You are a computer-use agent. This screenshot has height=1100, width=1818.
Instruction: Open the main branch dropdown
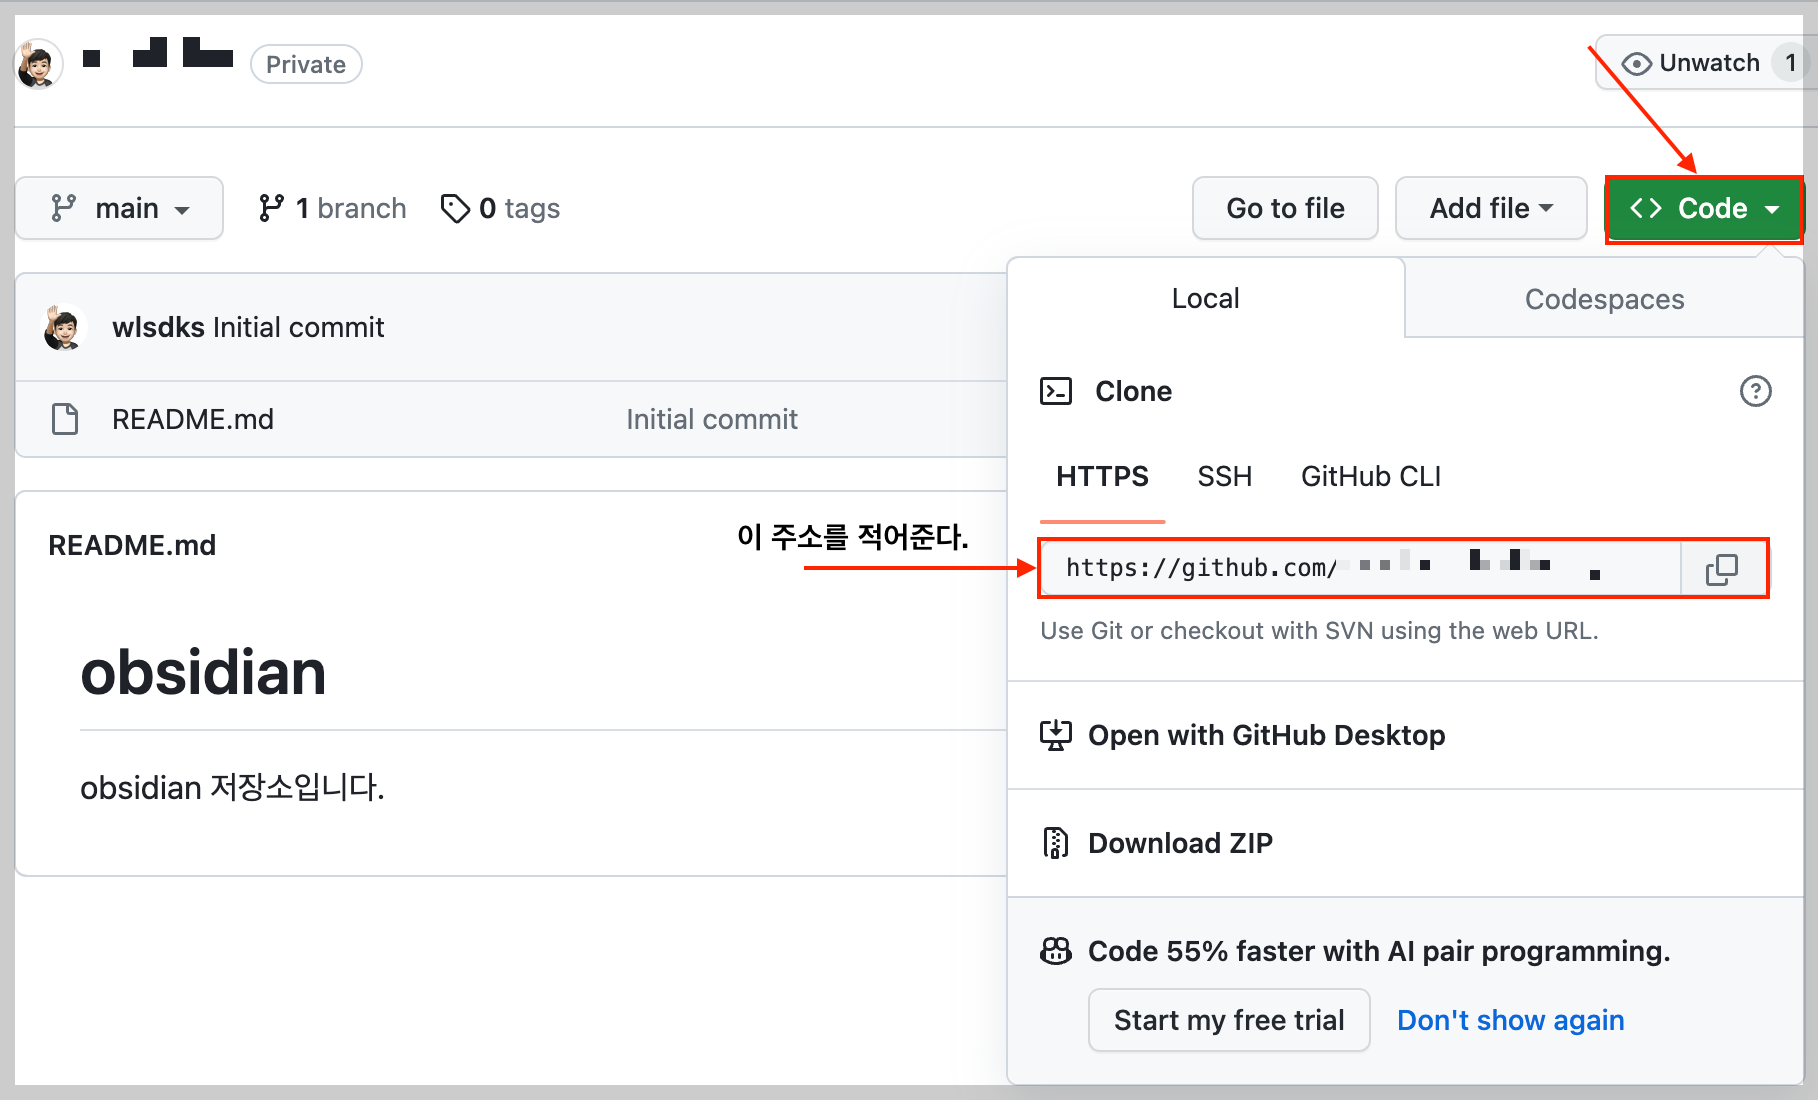tap(119, 208)
